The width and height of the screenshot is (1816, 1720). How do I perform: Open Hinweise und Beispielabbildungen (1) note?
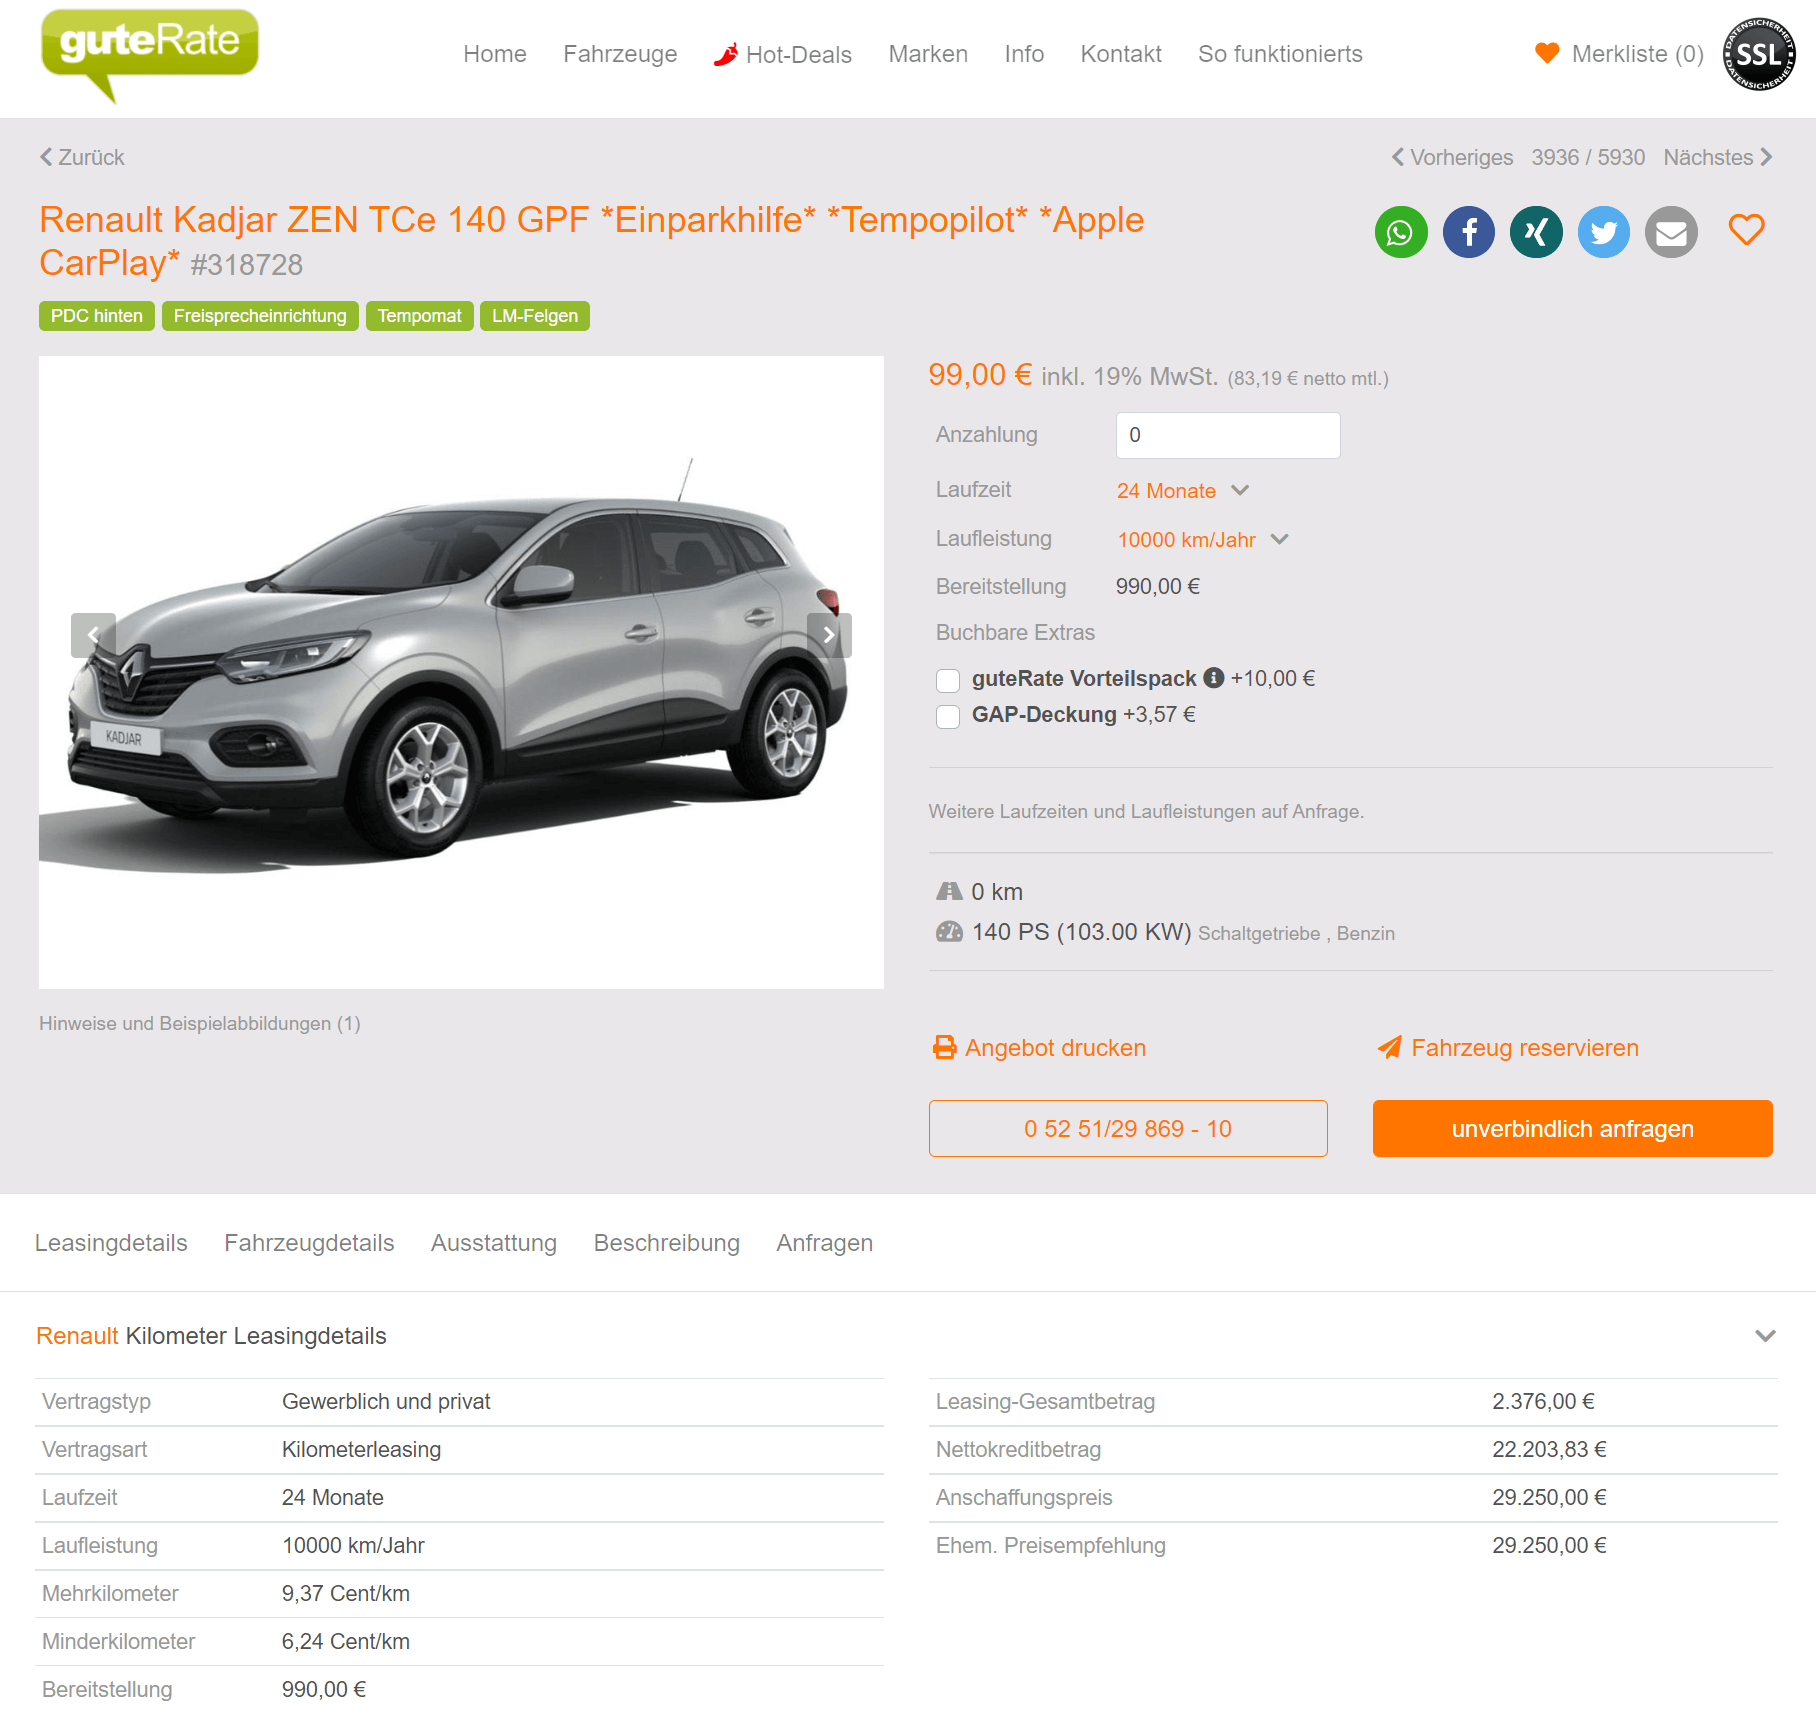coord(200,1024)
